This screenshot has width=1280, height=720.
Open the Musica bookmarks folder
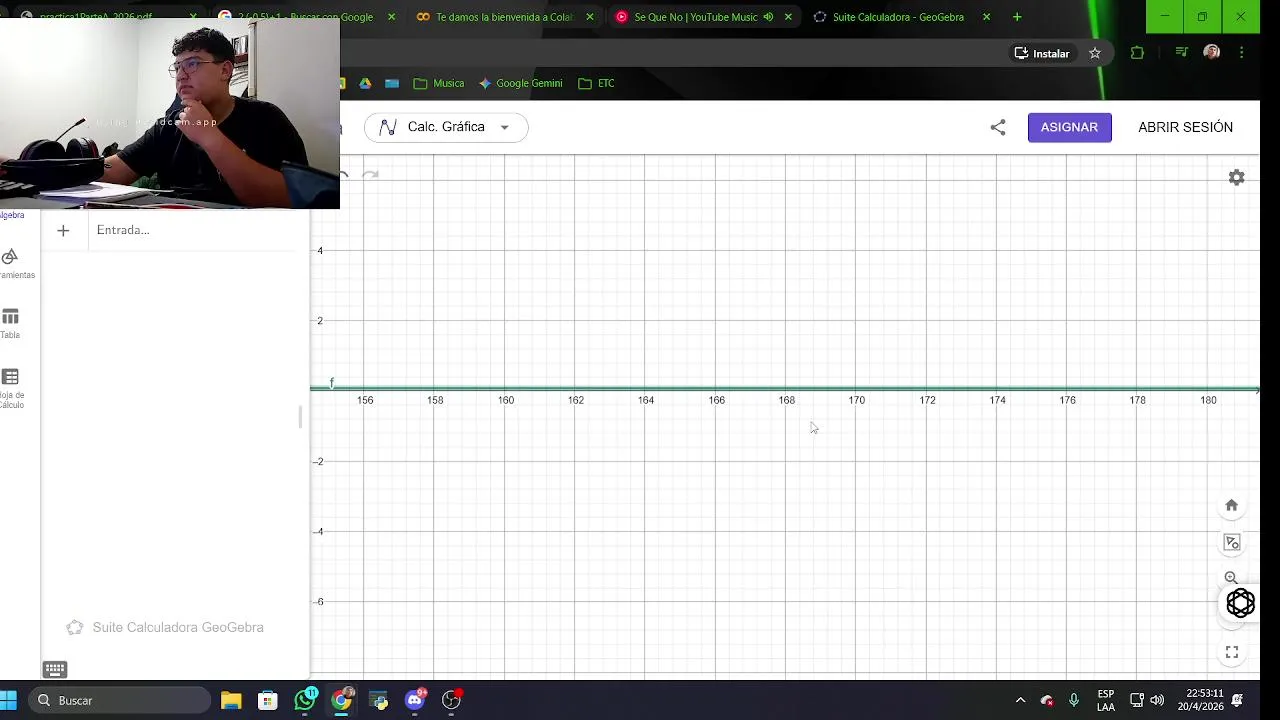point(439,83)
